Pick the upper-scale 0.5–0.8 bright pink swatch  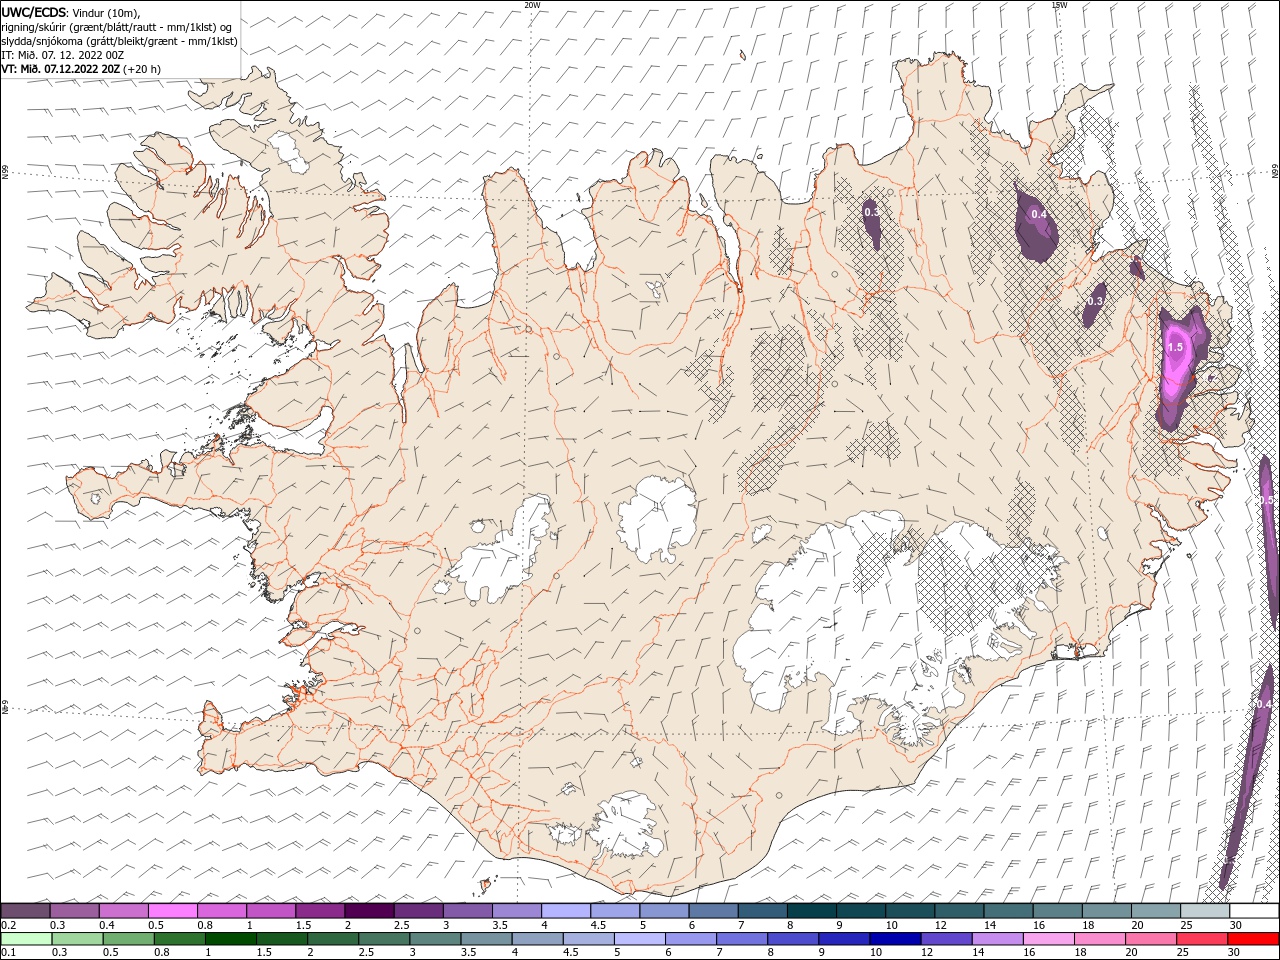pyautogui.click(x=172, y=911)
